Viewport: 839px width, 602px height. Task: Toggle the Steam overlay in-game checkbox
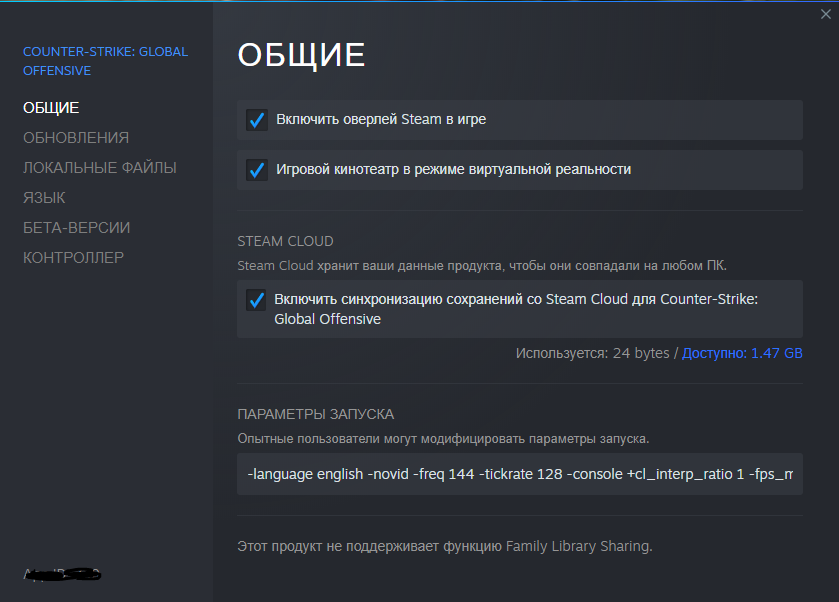(257, 120)
